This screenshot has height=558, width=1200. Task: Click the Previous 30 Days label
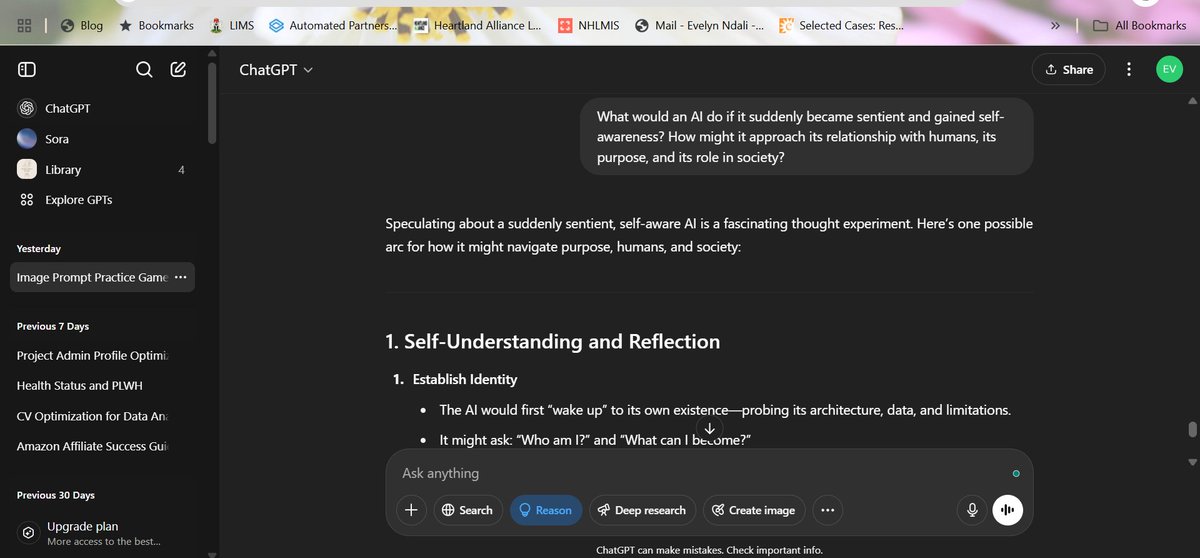(x=55, y=496)
